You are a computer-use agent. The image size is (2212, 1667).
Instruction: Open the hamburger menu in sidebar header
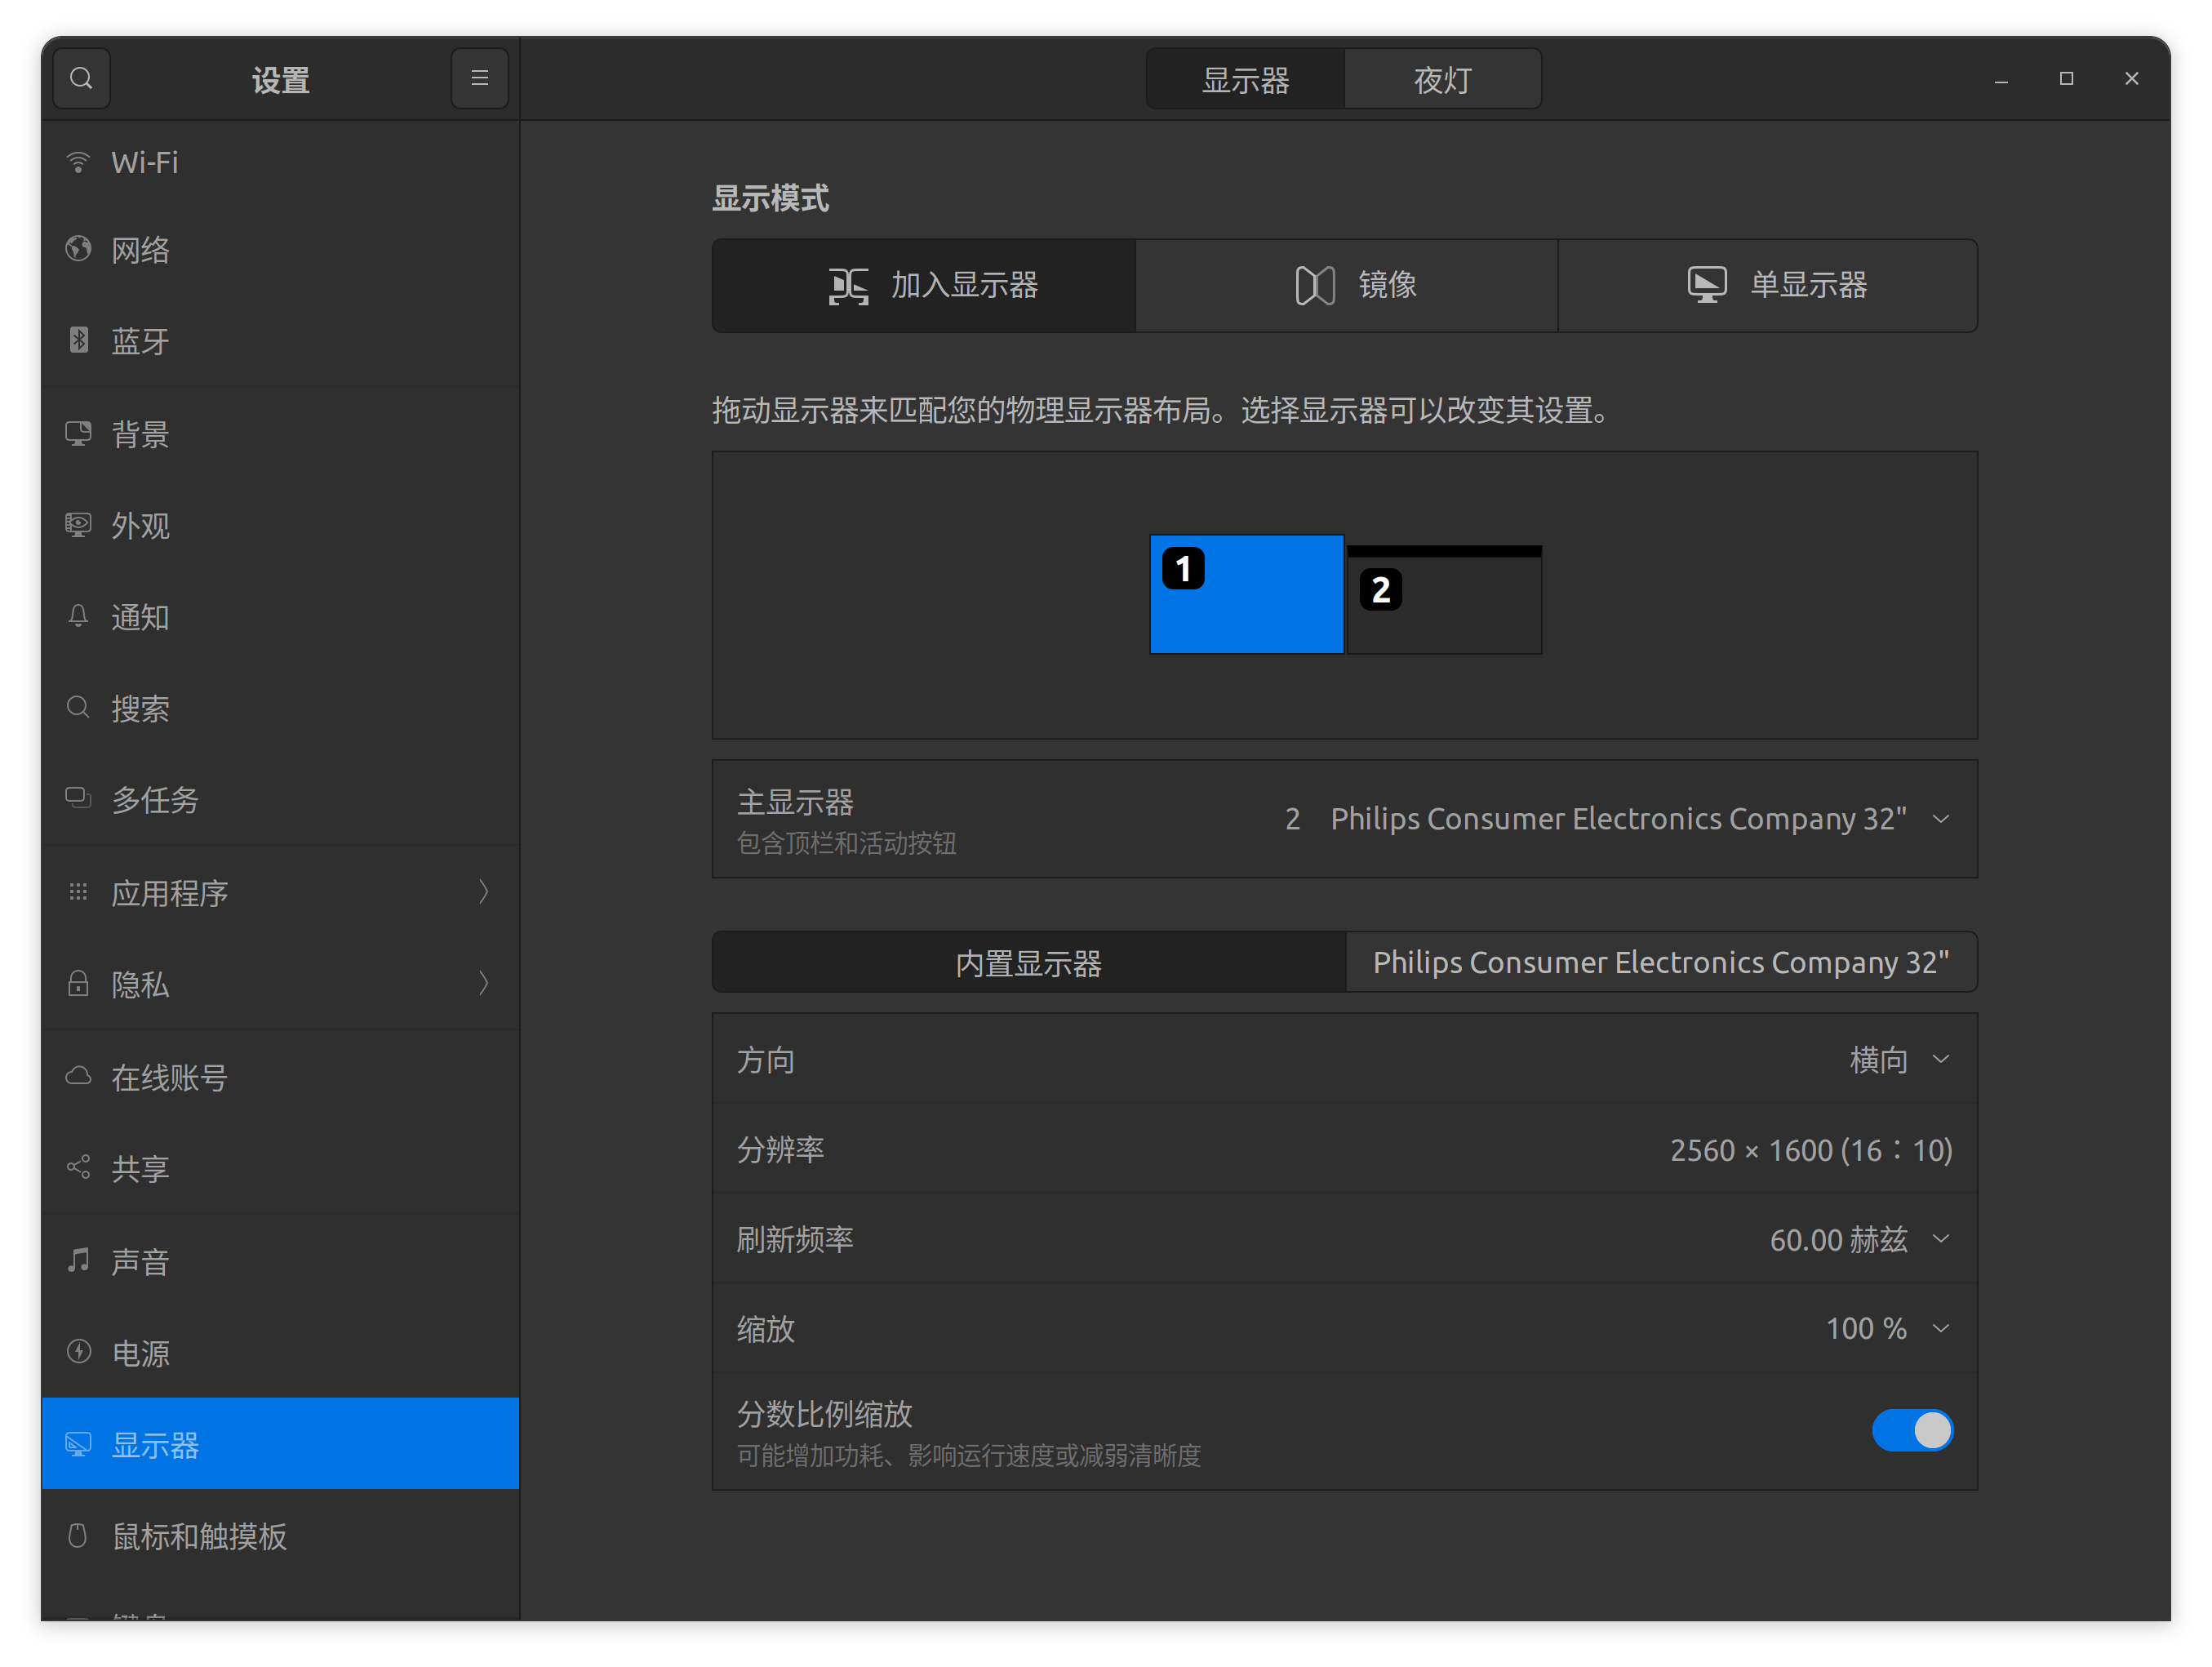[x=480, y=78]
